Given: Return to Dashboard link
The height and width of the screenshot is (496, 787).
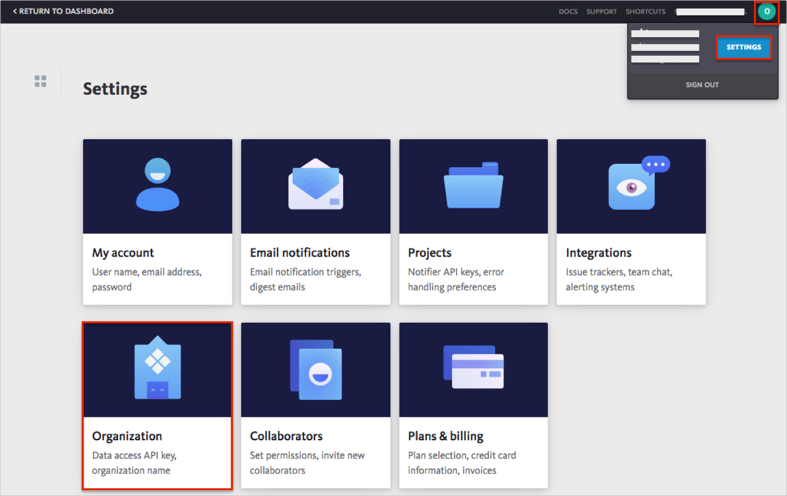Looking at the screenshot, I should point(64,12).
